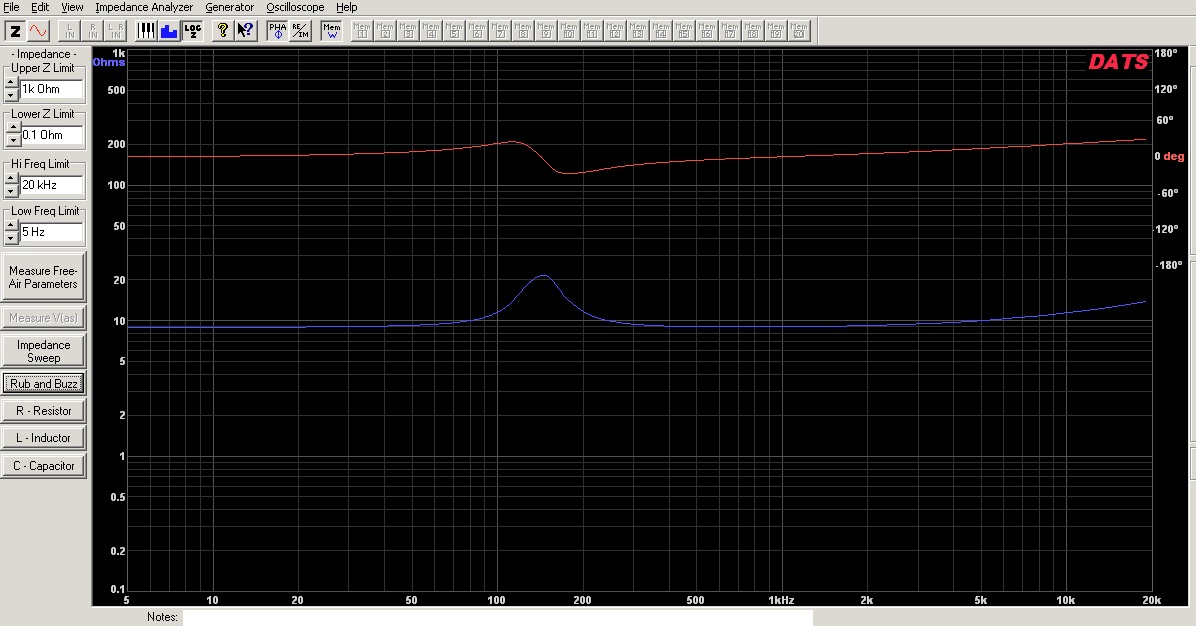This screenshot has height=626, width=1196.
Task: Click the R IN input toolbar icon
Action: click(92, 31)
